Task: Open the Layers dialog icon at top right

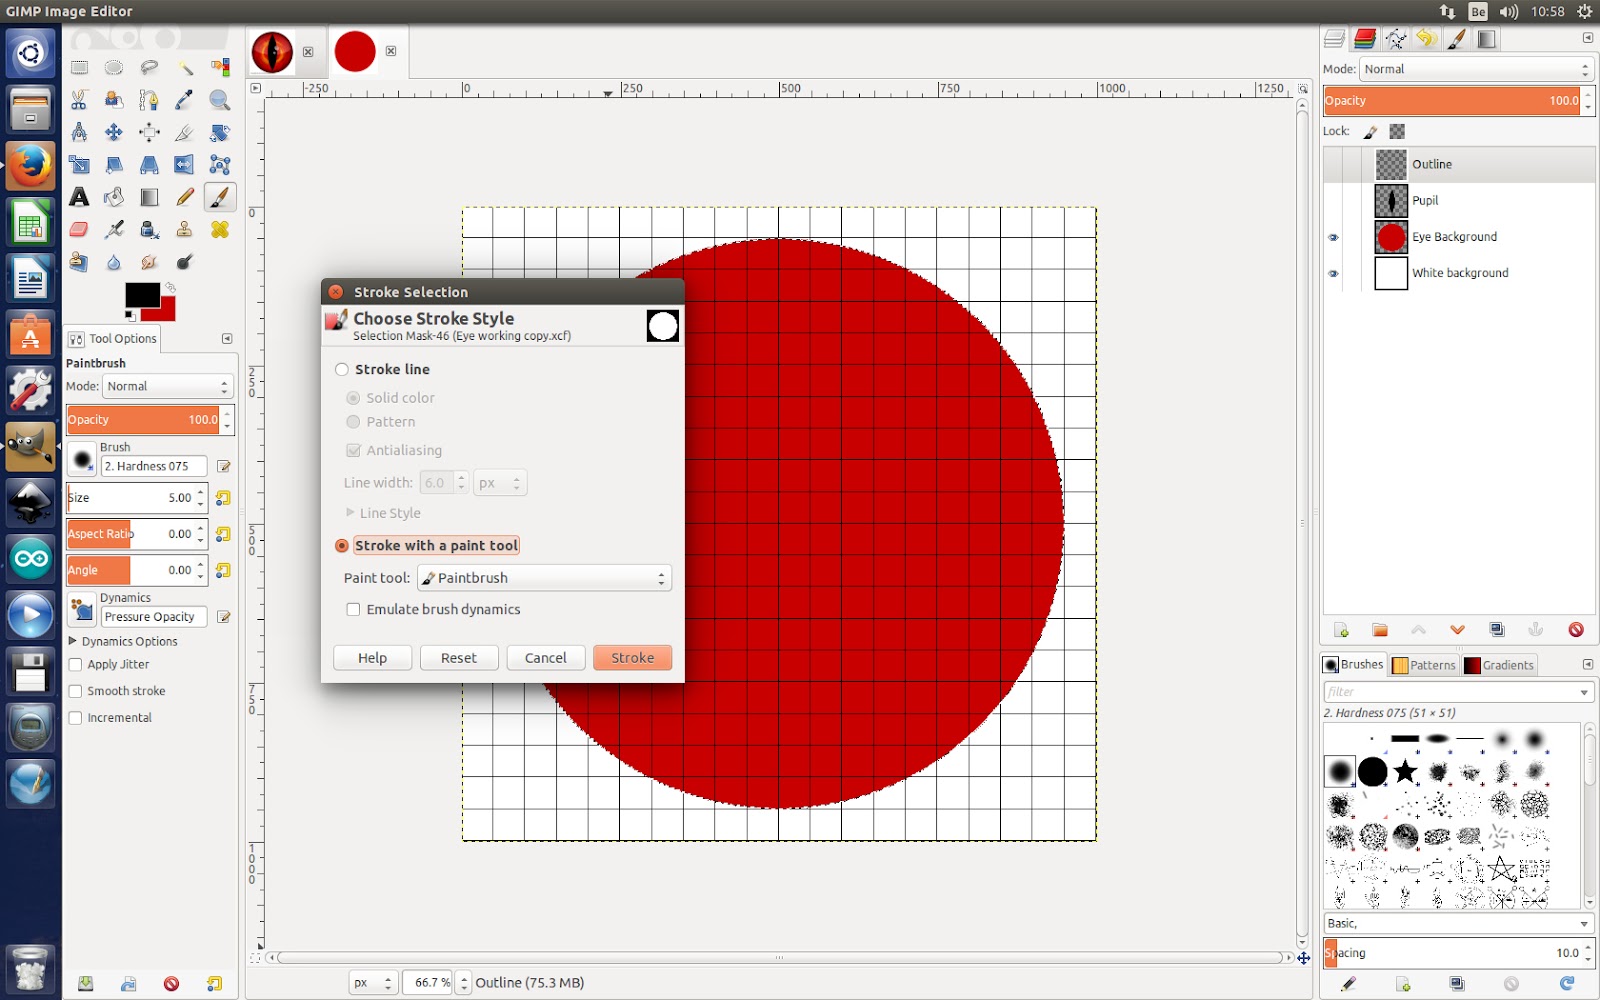Action: coord(1333,38)
